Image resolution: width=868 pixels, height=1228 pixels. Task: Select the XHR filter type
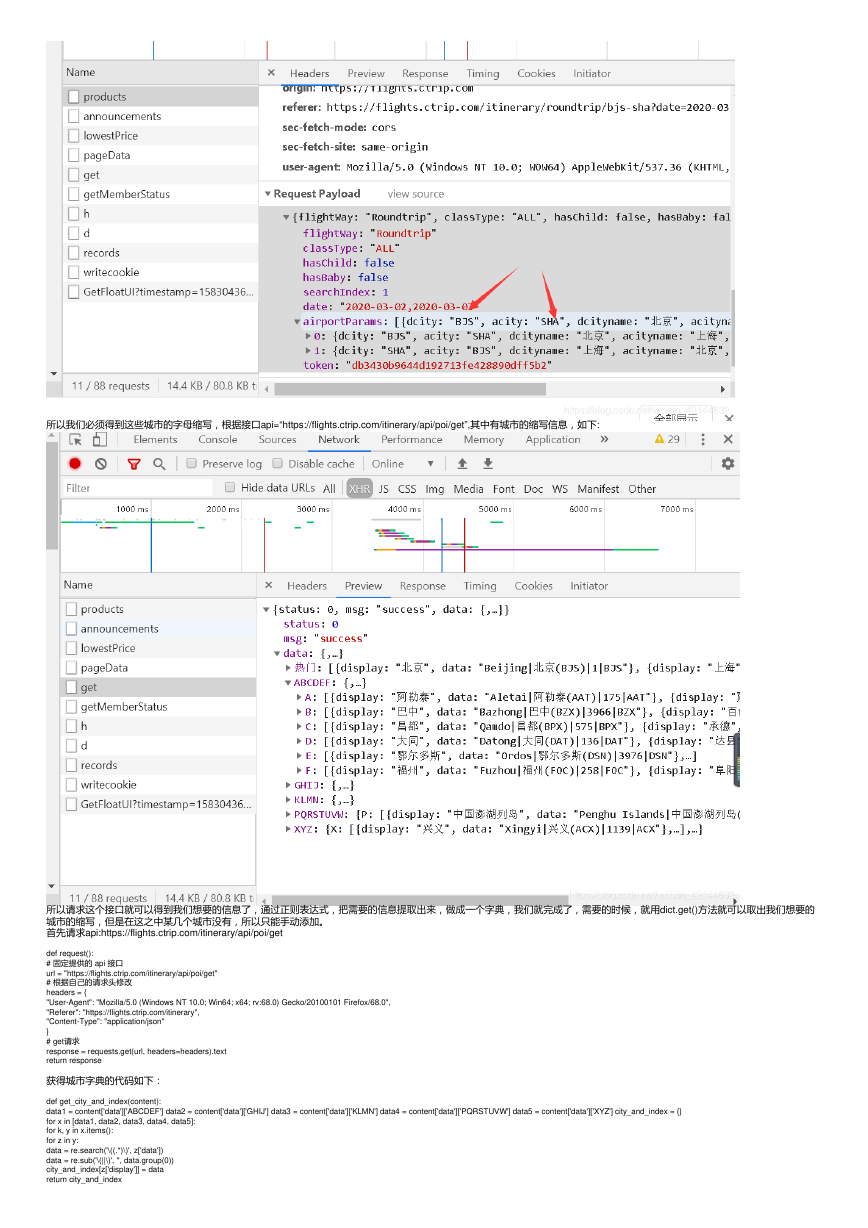pyautogui.click(x=359, y=489)
